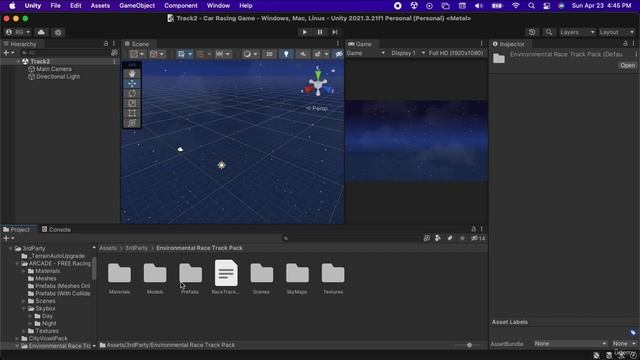Viewport: 640px width, 360px height.
Task: Open the macOS Spotlight search
Action: [531, 6]
